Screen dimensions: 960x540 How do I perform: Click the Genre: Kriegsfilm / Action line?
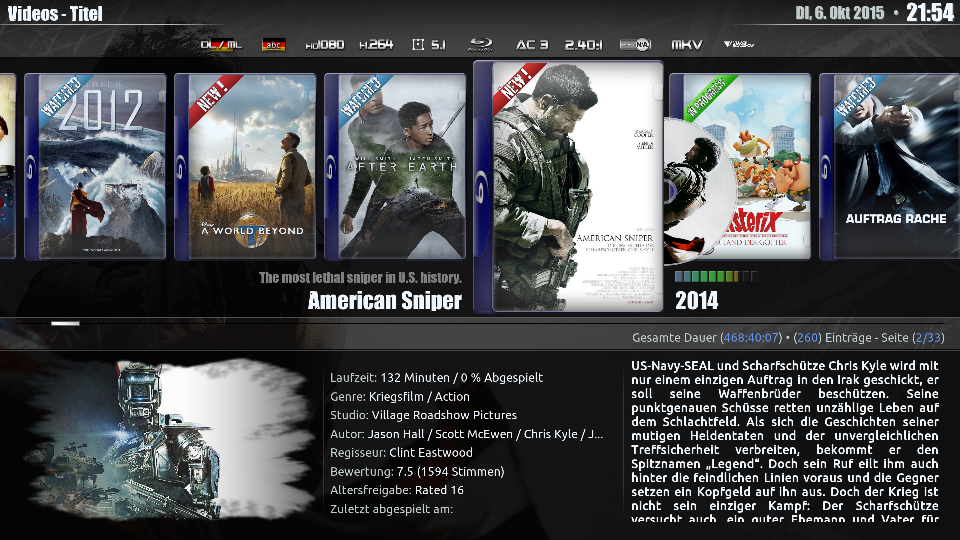pos(400,397)
